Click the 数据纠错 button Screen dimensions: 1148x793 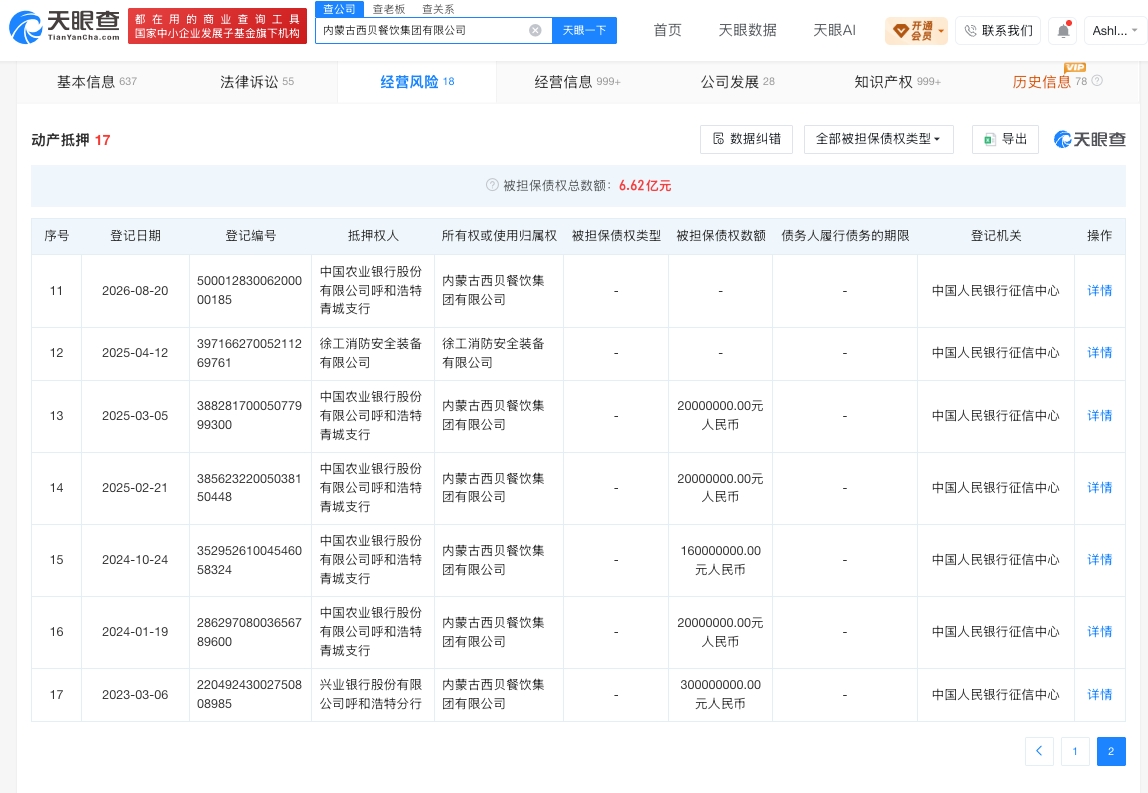[746, 139]
